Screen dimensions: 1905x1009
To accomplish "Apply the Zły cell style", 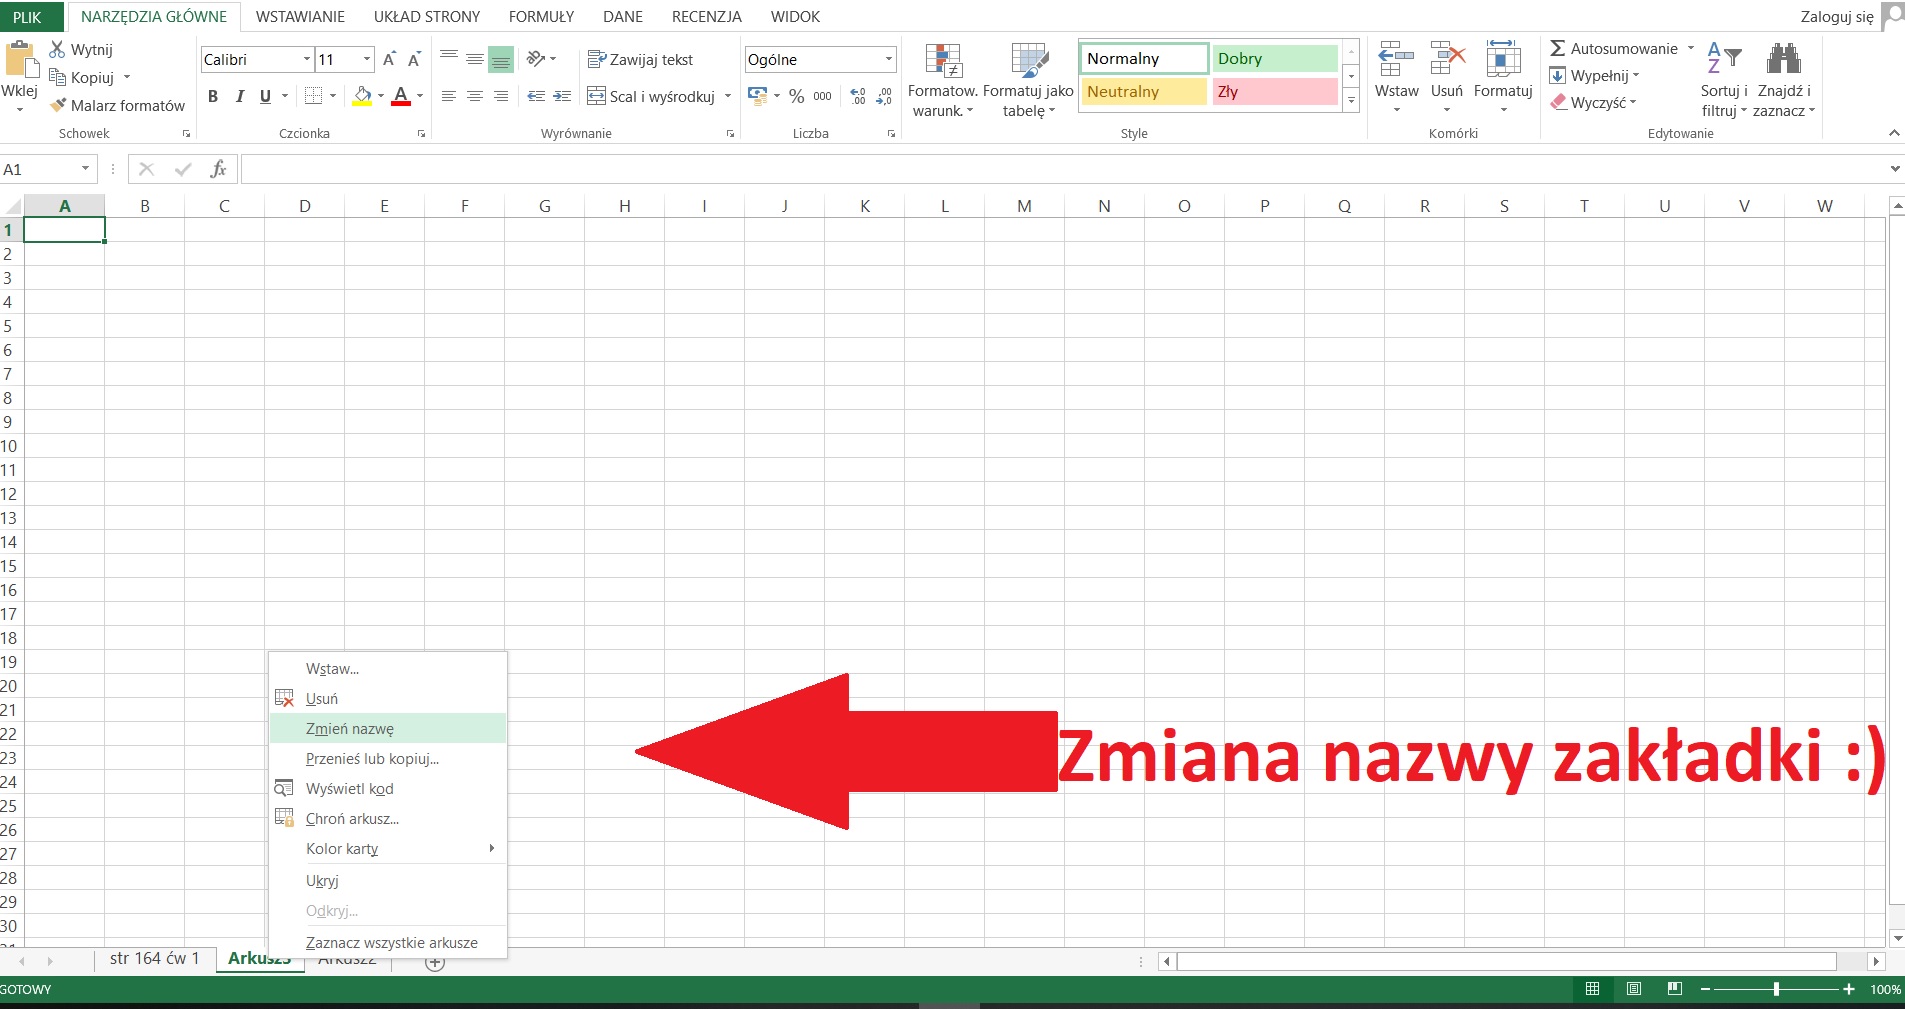I will (1274, 91).
